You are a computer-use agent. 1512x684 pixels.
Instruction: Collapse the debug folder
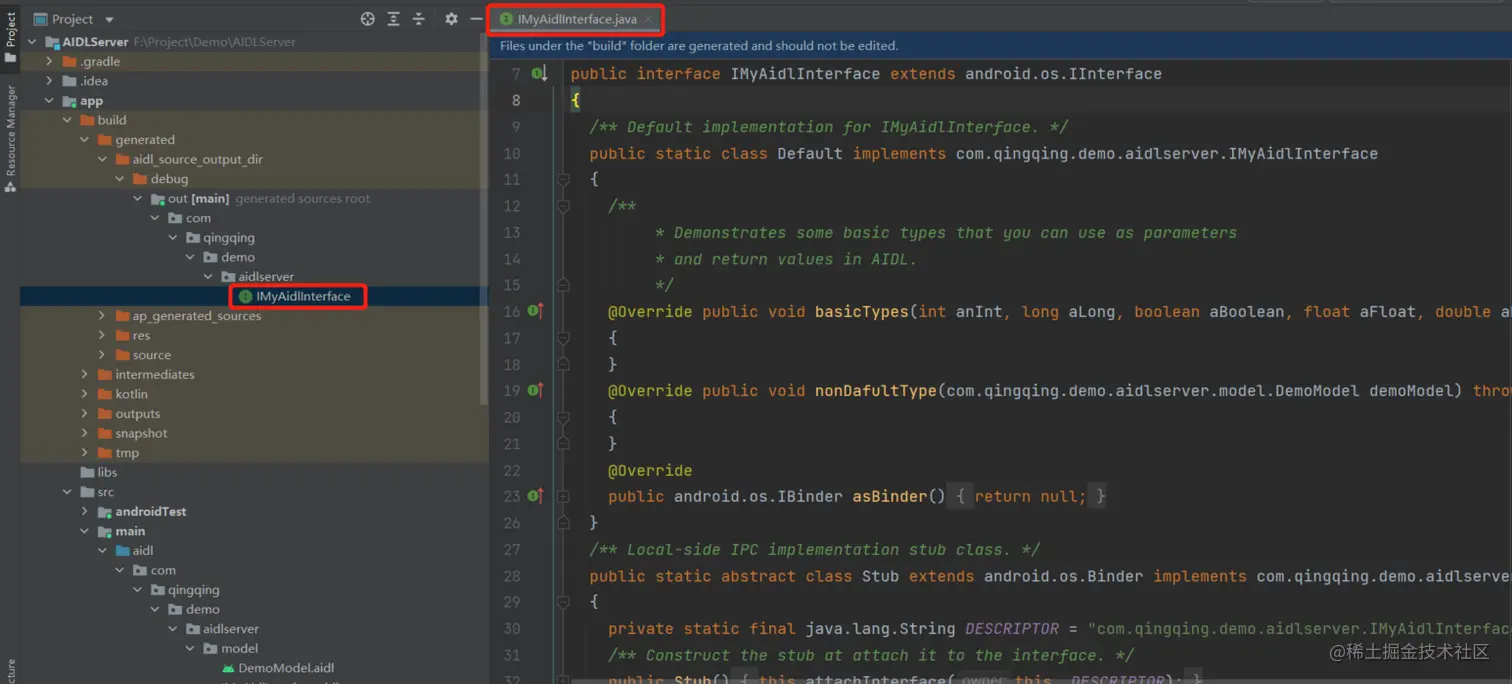(x=119, y=179)
